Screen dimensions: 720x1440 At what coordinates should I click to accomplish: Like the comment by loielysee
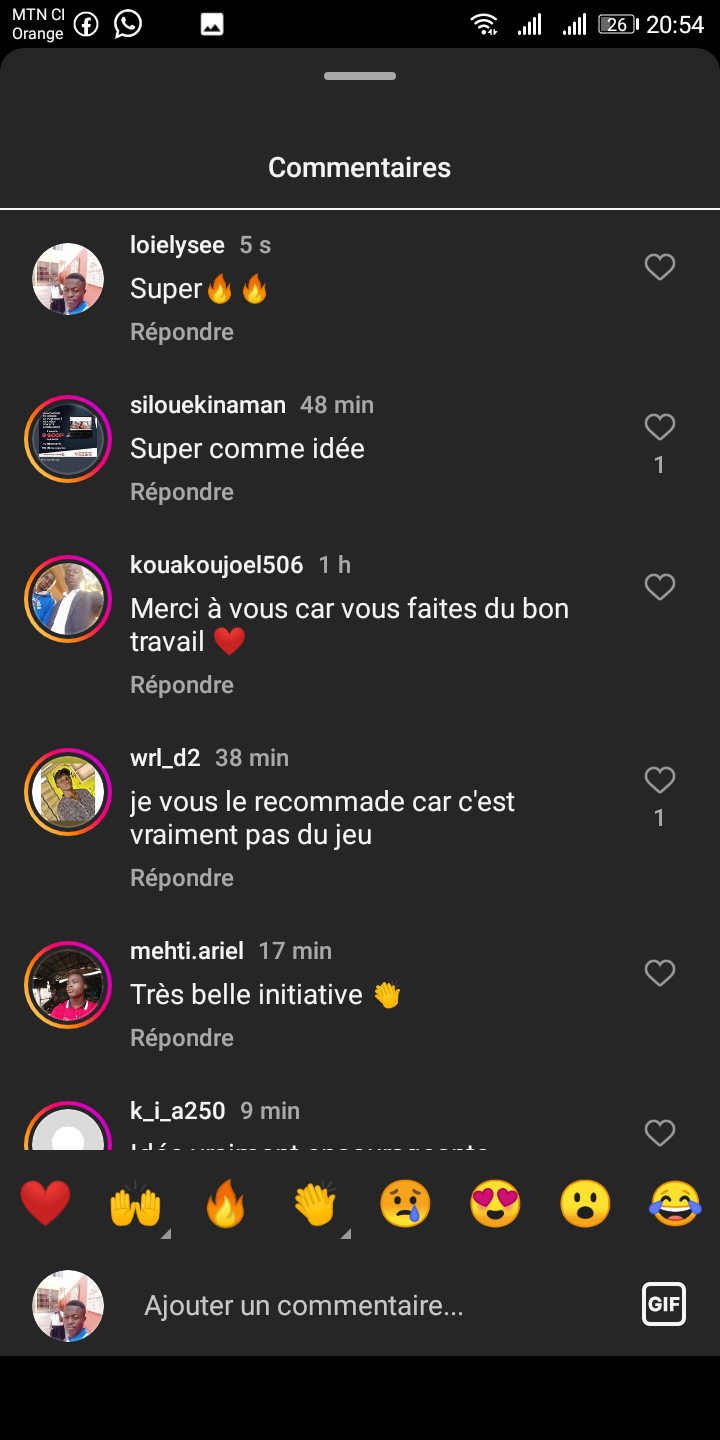659,267
